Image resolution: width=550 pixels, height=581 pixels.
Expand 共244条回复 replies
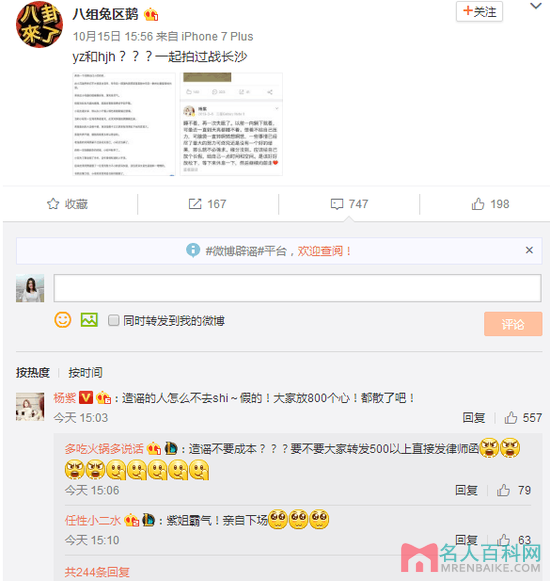pos(97,572)
